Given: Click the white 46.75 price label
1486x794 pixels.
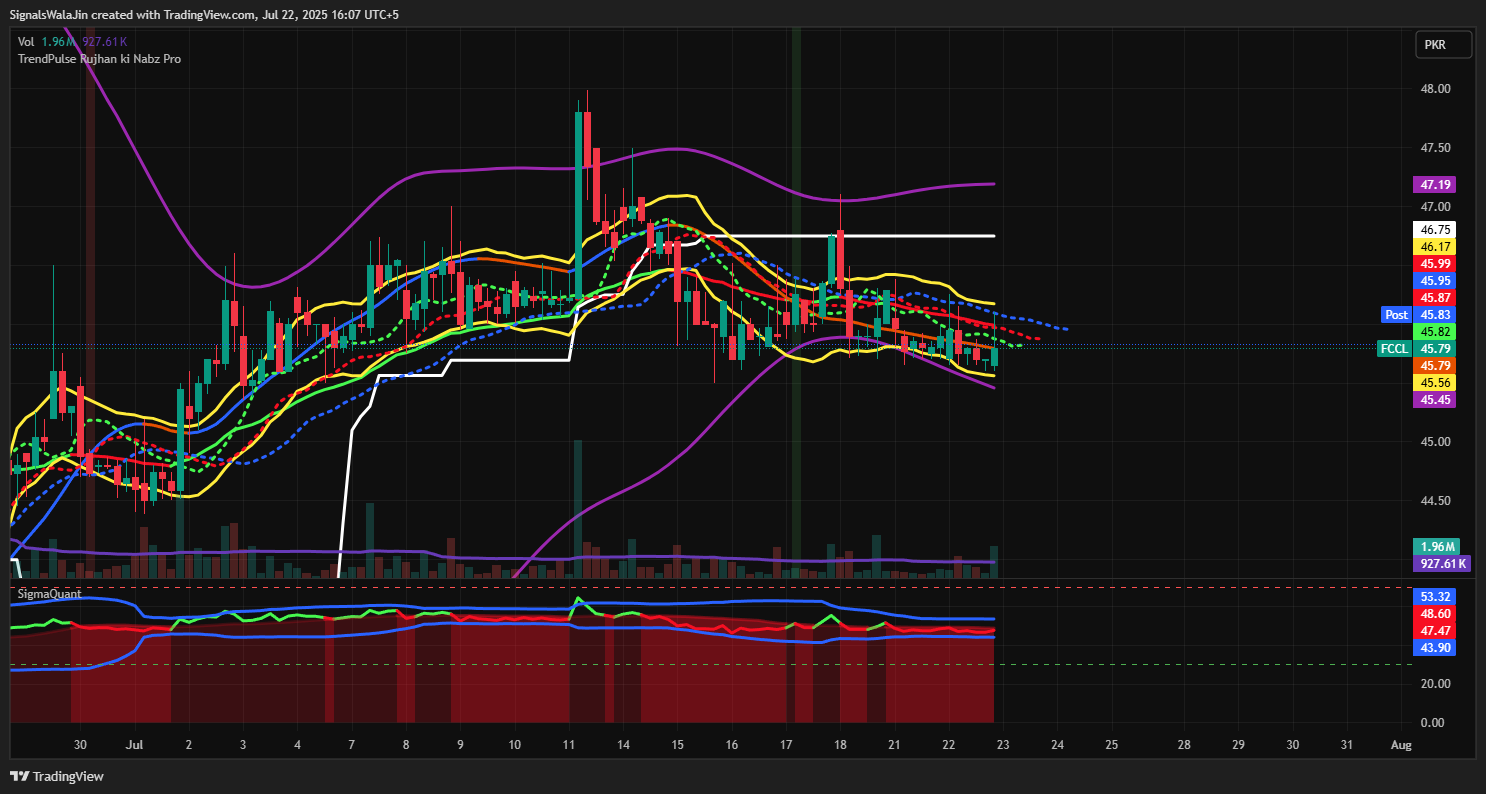Looking at the screenshot, I should point(1435,229).
